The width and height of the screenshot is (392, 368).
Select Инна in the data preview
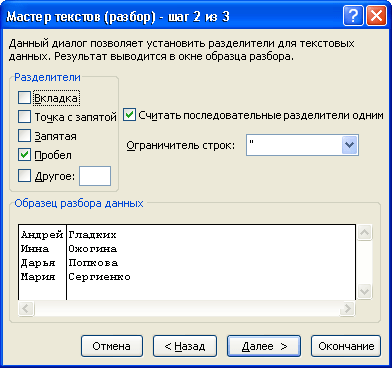35,249
